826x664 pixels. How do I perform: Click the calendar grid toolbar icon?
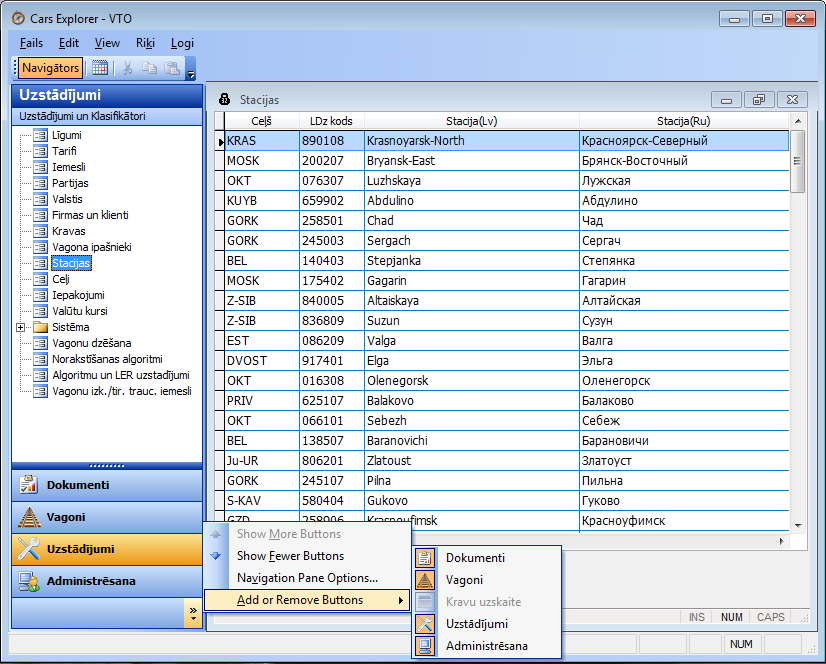coord(100,68)
